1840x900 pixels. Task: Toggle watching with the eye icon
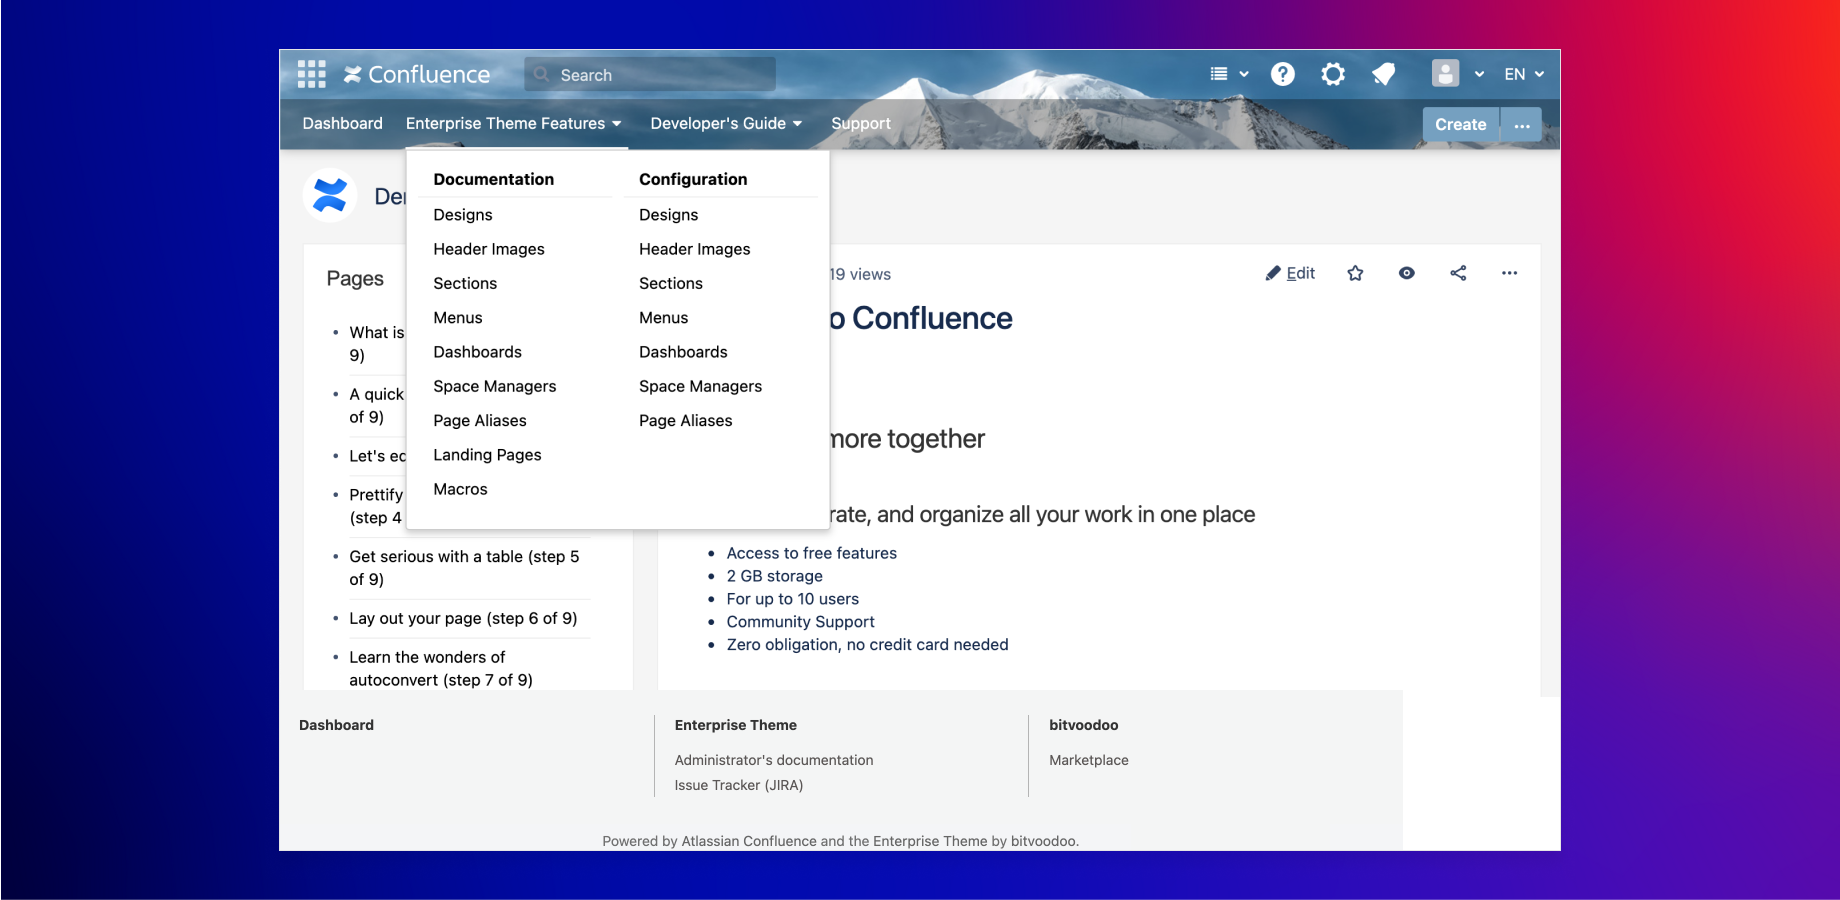(1407, 273)
